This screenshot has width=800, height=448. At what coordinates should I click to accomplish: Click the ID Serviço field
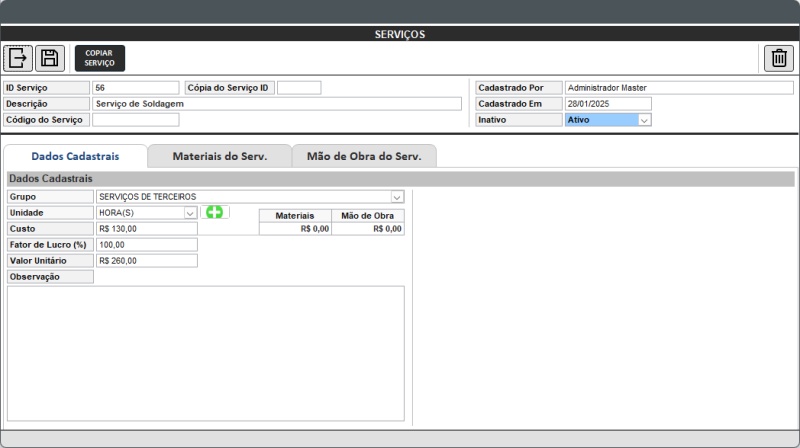(136, 88)
